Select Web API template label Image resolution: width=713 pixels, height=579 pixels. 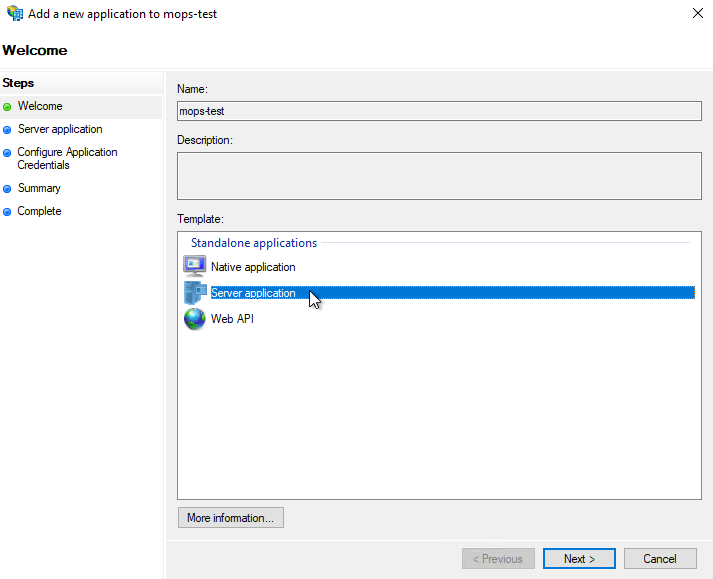tap(232, 319)
